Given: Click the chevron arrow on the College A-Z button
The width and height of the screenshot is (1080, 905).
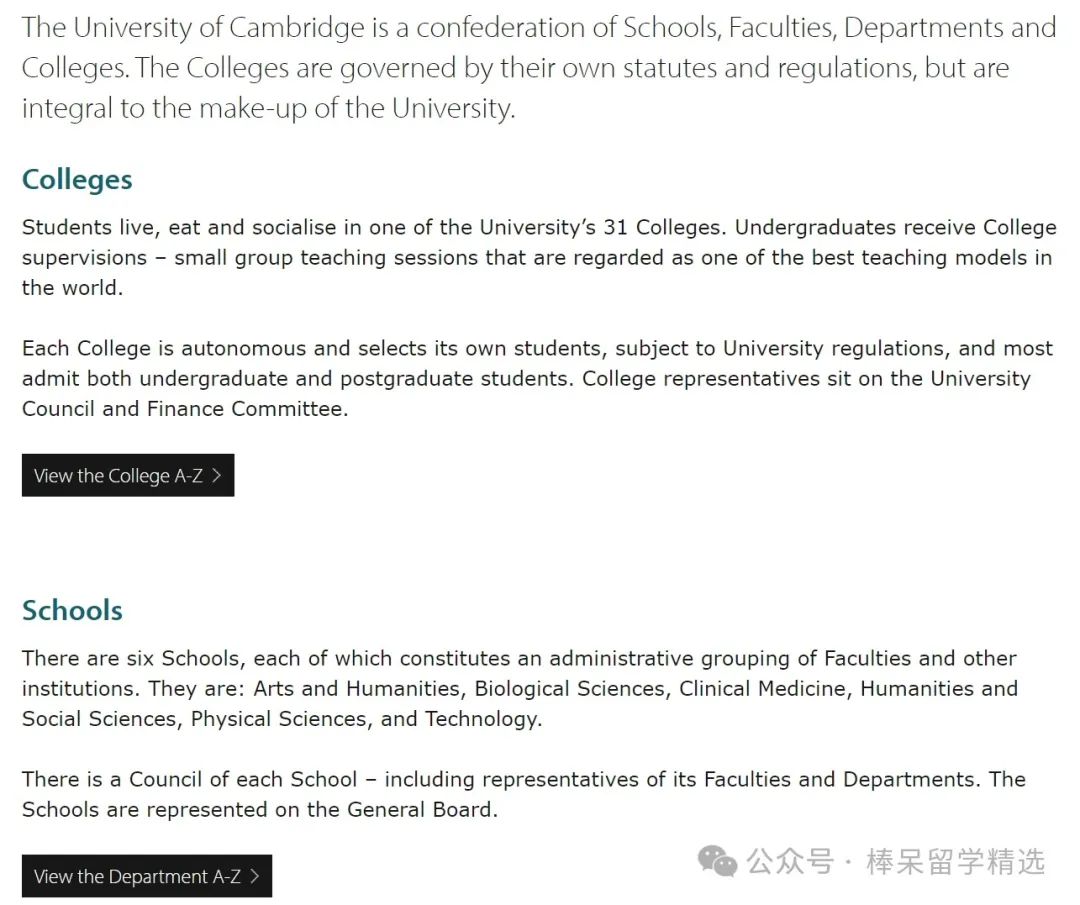Looking at the screenshot, I should (x=217, y=475).
